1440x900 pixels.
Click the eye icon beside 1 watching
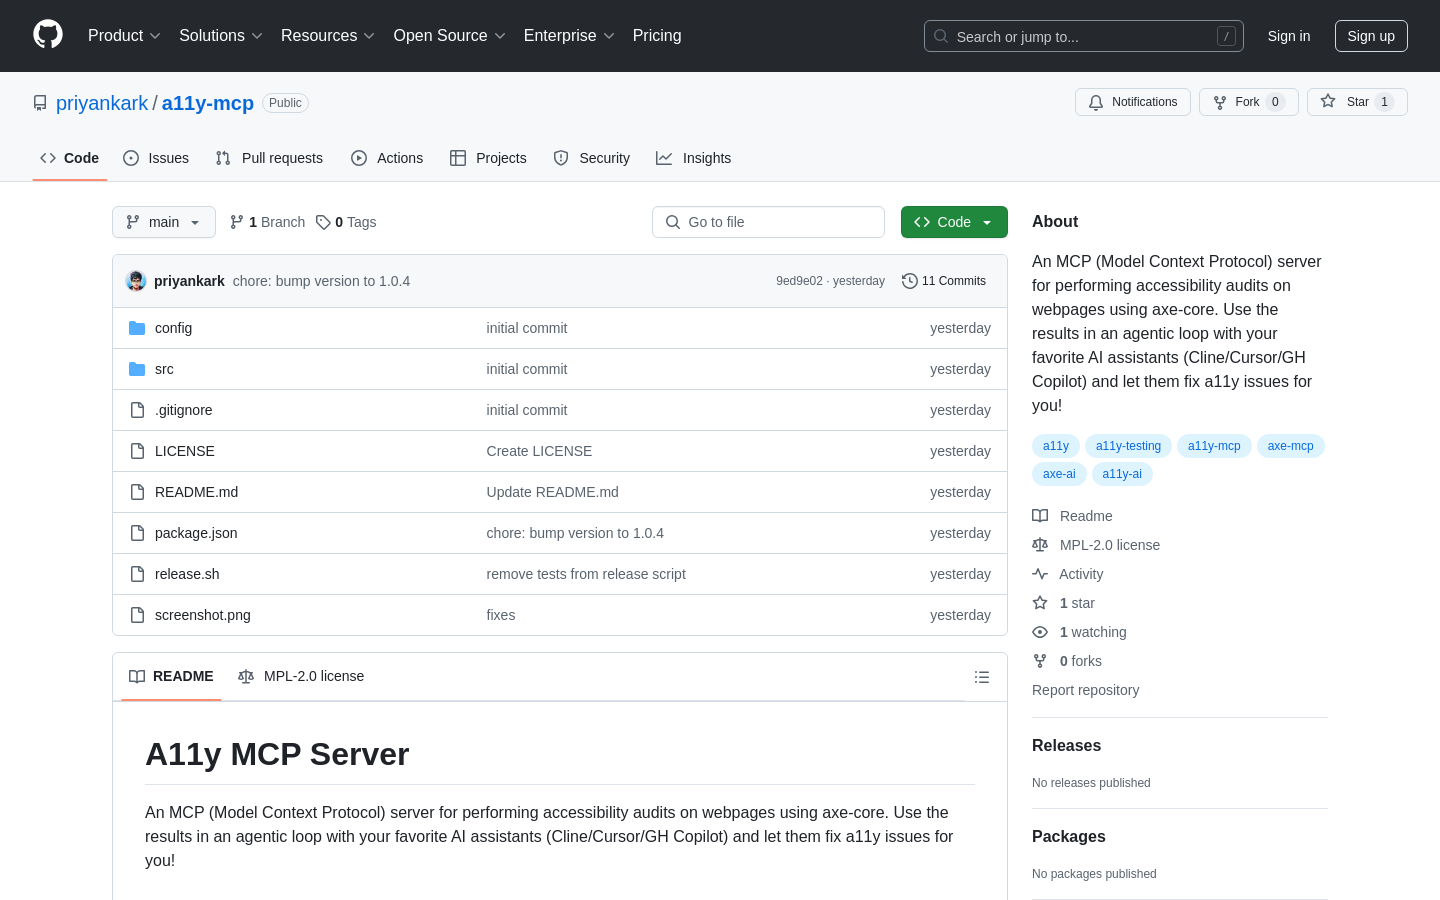(x=1040, y=632)
